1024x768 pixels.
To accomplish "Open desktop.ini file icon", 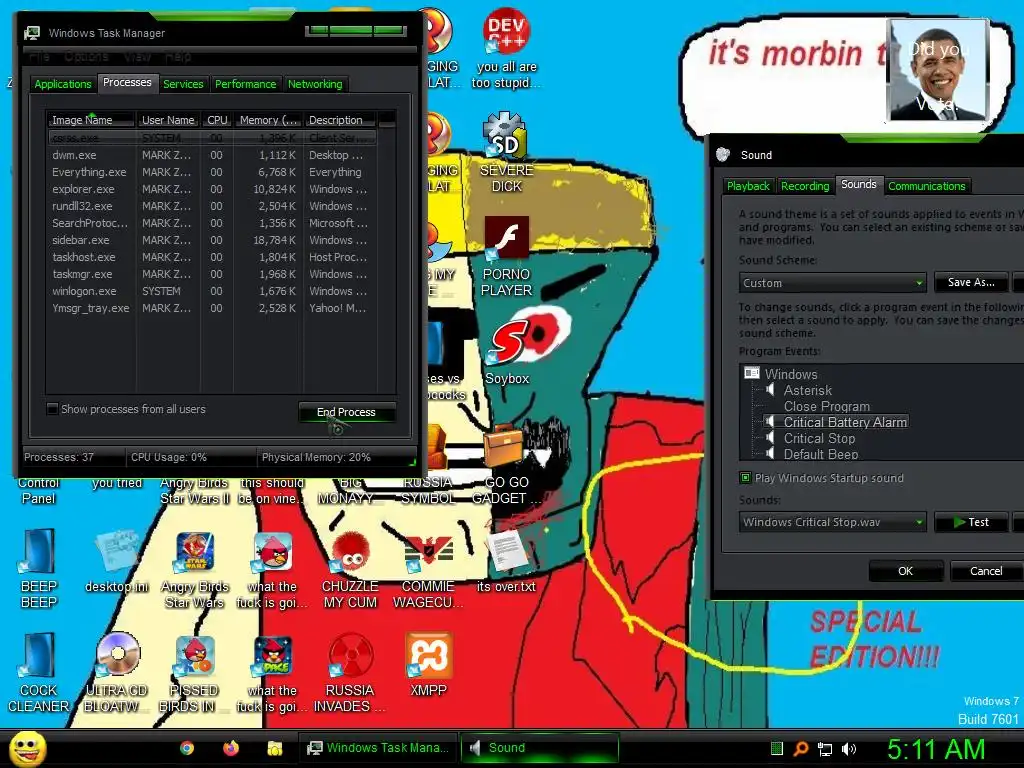I will tap(117, 552).
